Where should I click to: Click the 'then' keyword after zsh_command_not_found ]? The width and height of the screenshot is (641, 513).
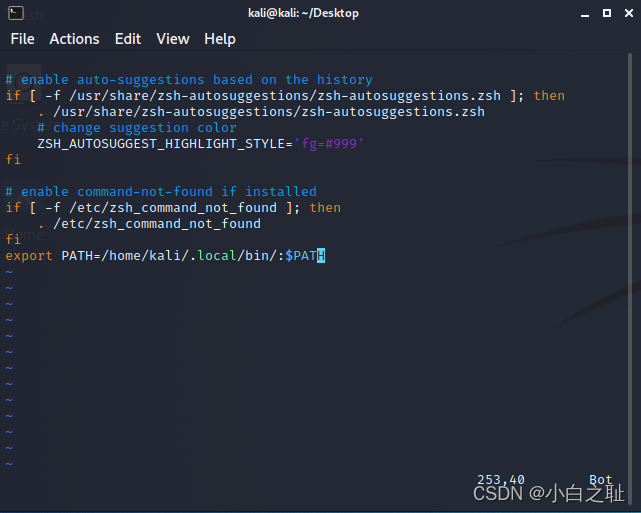click(x=325, y=208)
